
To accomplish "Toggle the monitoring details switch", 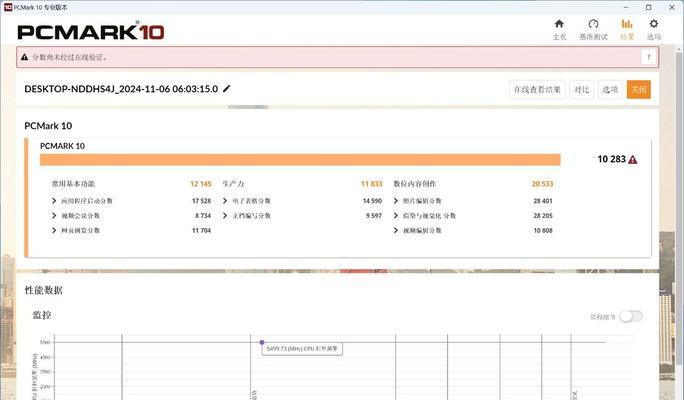I will coord(631,316).
